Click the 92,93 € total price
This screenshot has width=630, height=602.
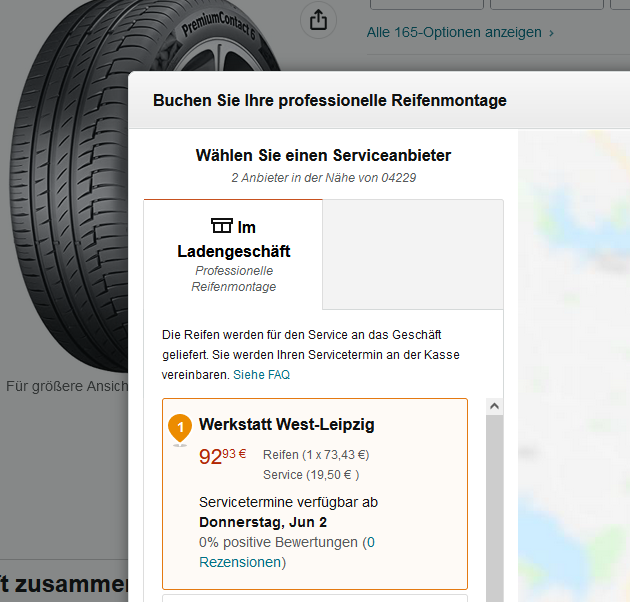[222, 456]
